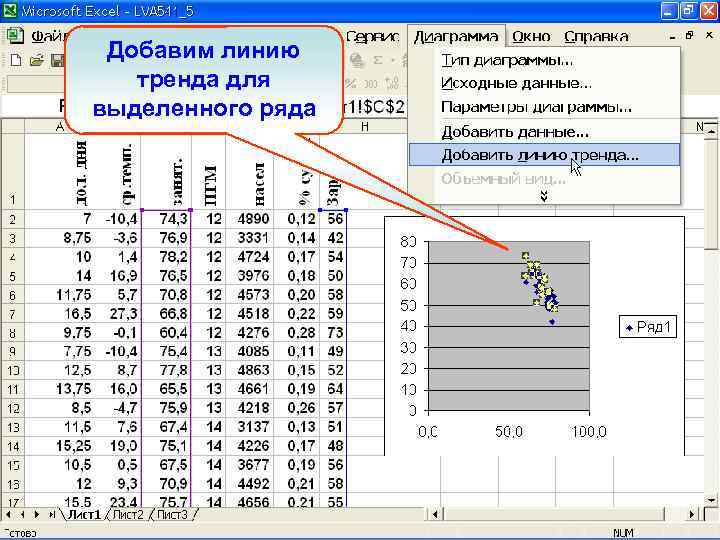Click the cell containing 27,3
Image resolution: width=720 pixels, height=540 pixels.
click(x=117, y=314)
